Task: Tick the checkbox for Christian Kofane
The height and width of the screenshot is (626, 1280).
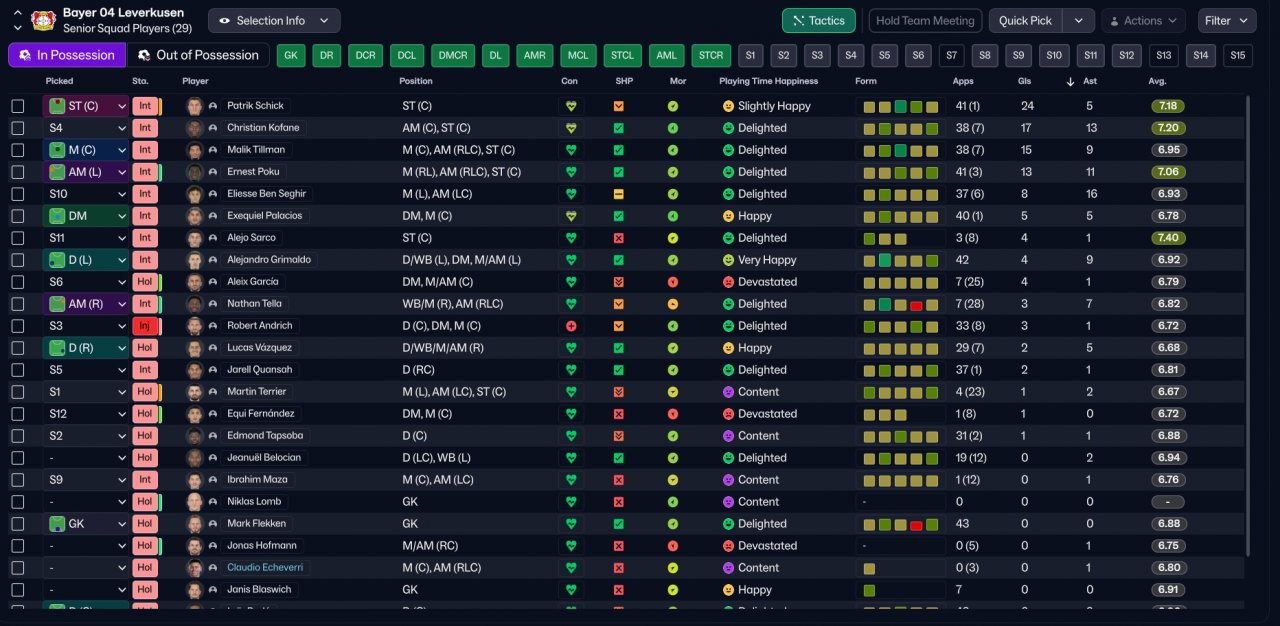Action: click(x=17, y=128)
